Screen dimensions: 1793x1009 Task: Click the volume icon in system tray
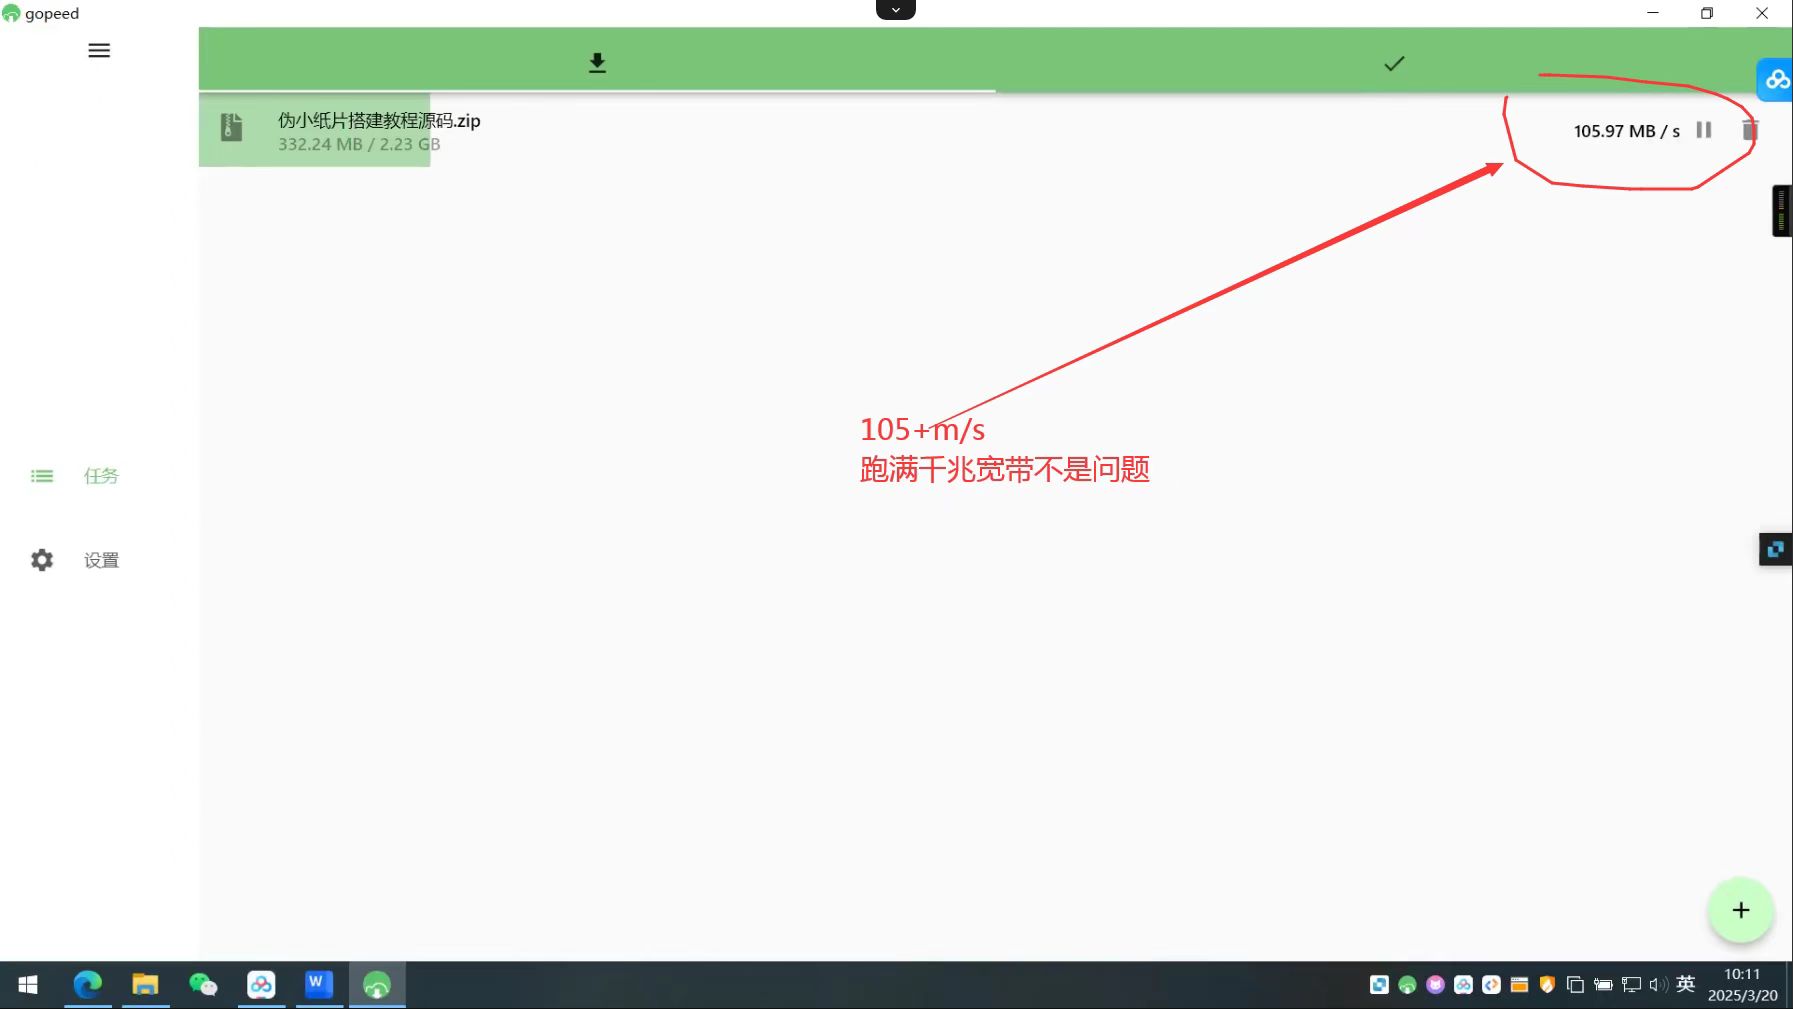1658,985
